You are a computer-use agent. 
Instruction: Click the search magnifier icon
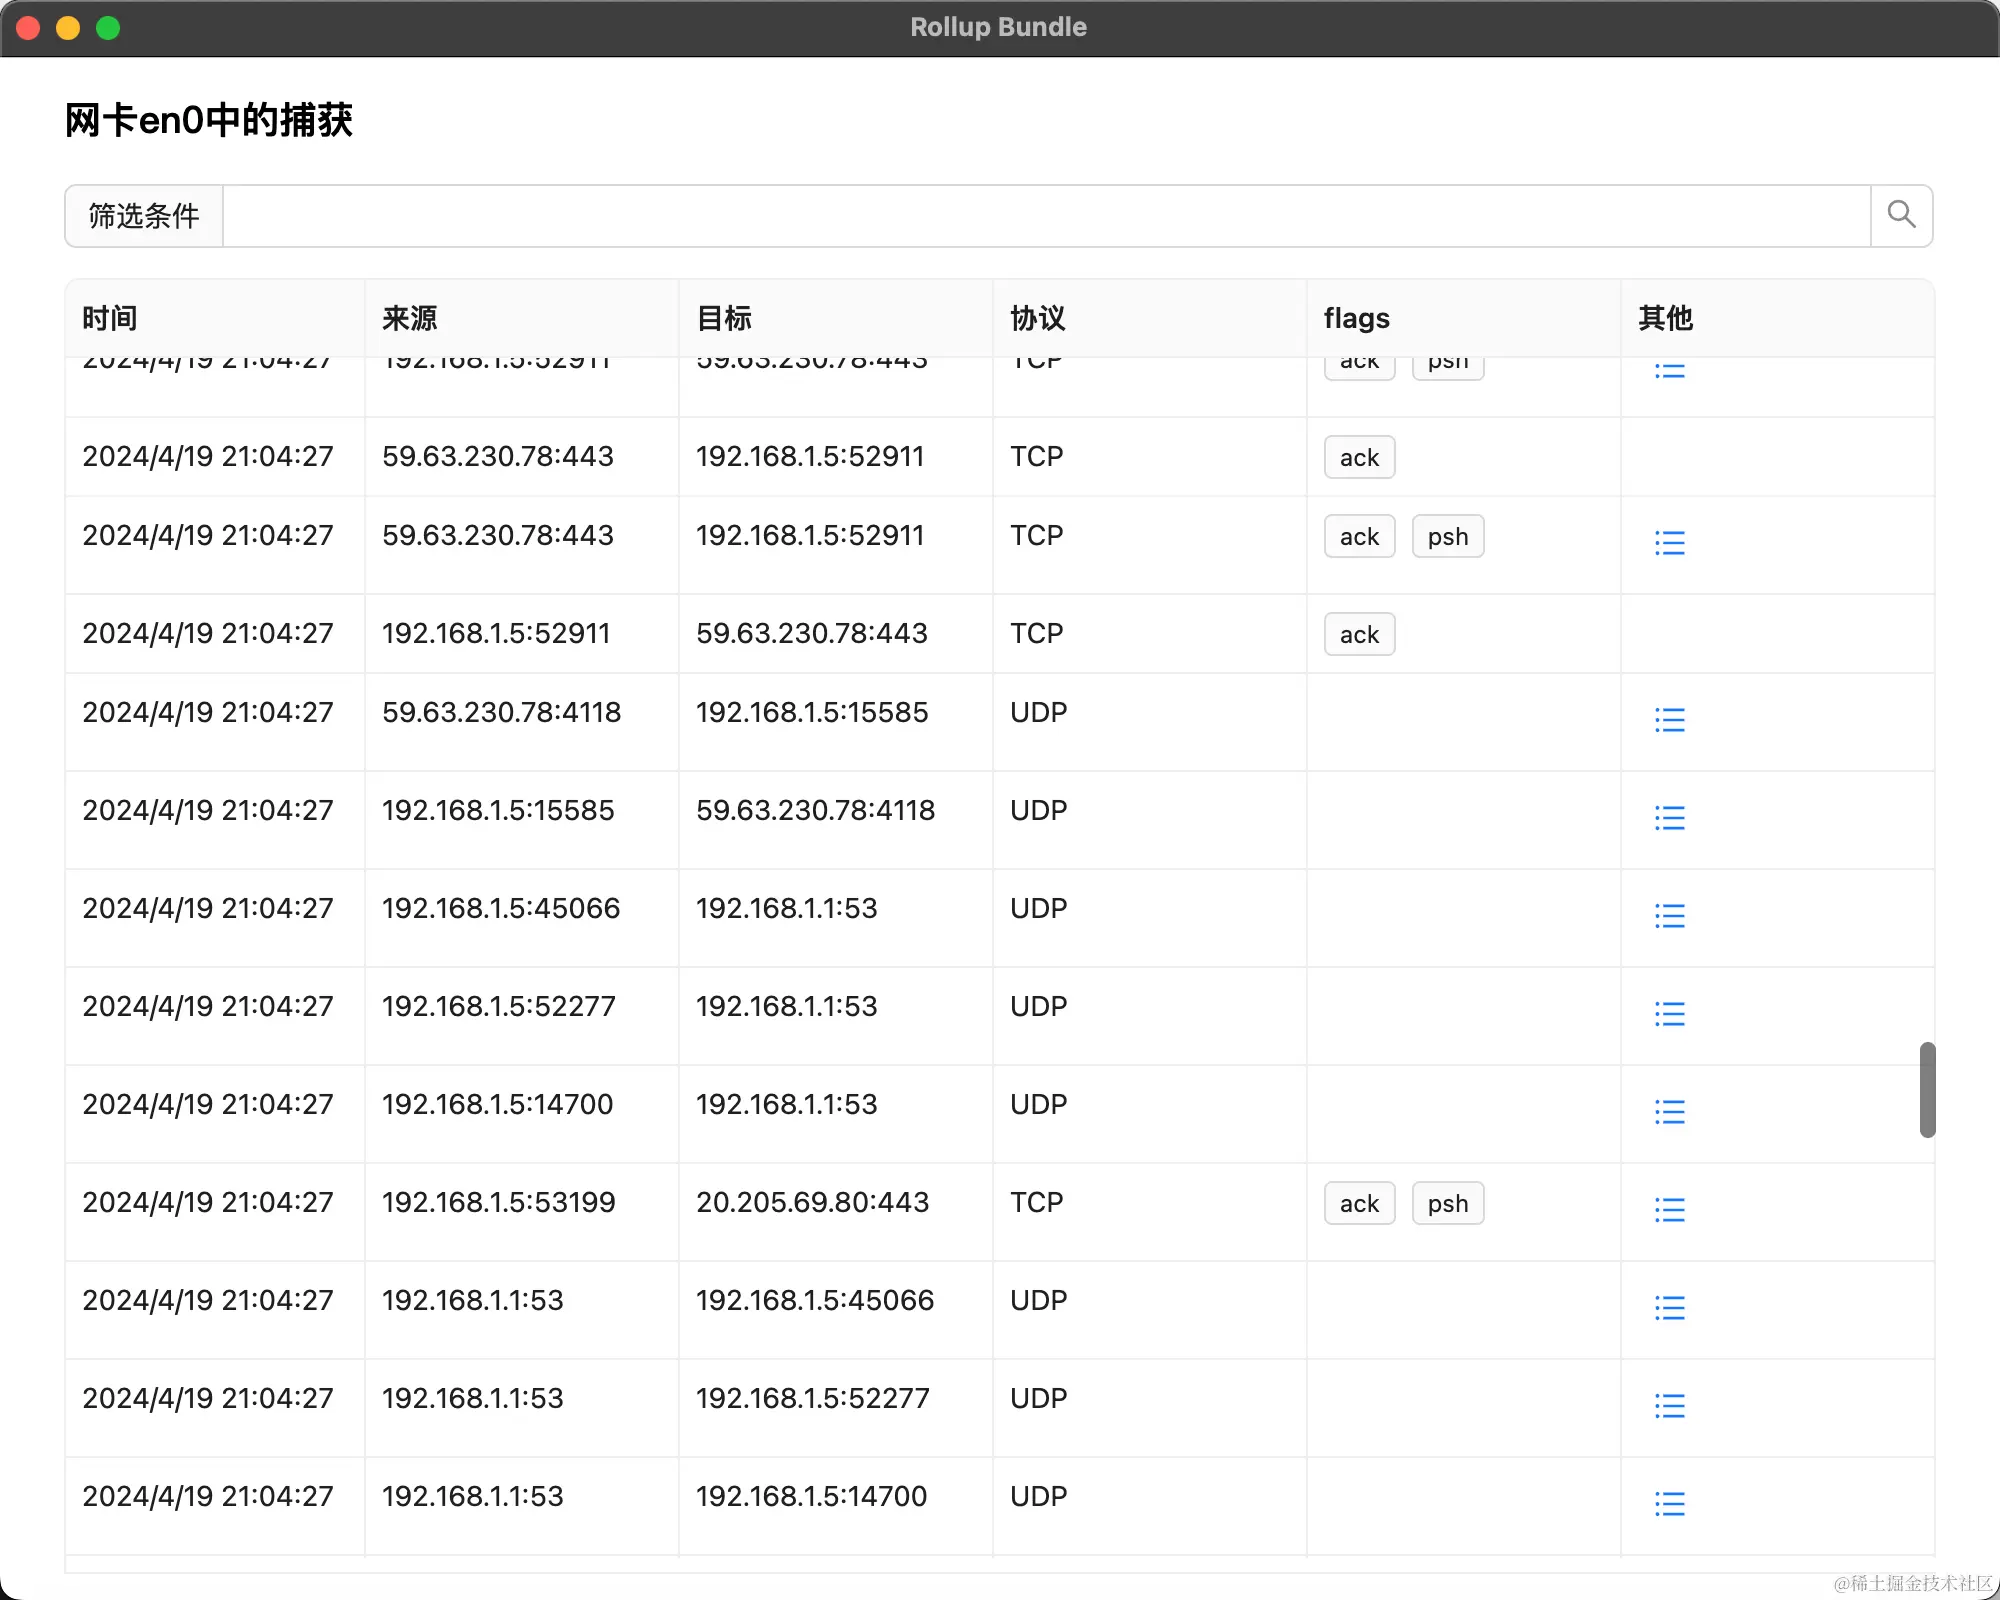click(x=1901, y=215)
